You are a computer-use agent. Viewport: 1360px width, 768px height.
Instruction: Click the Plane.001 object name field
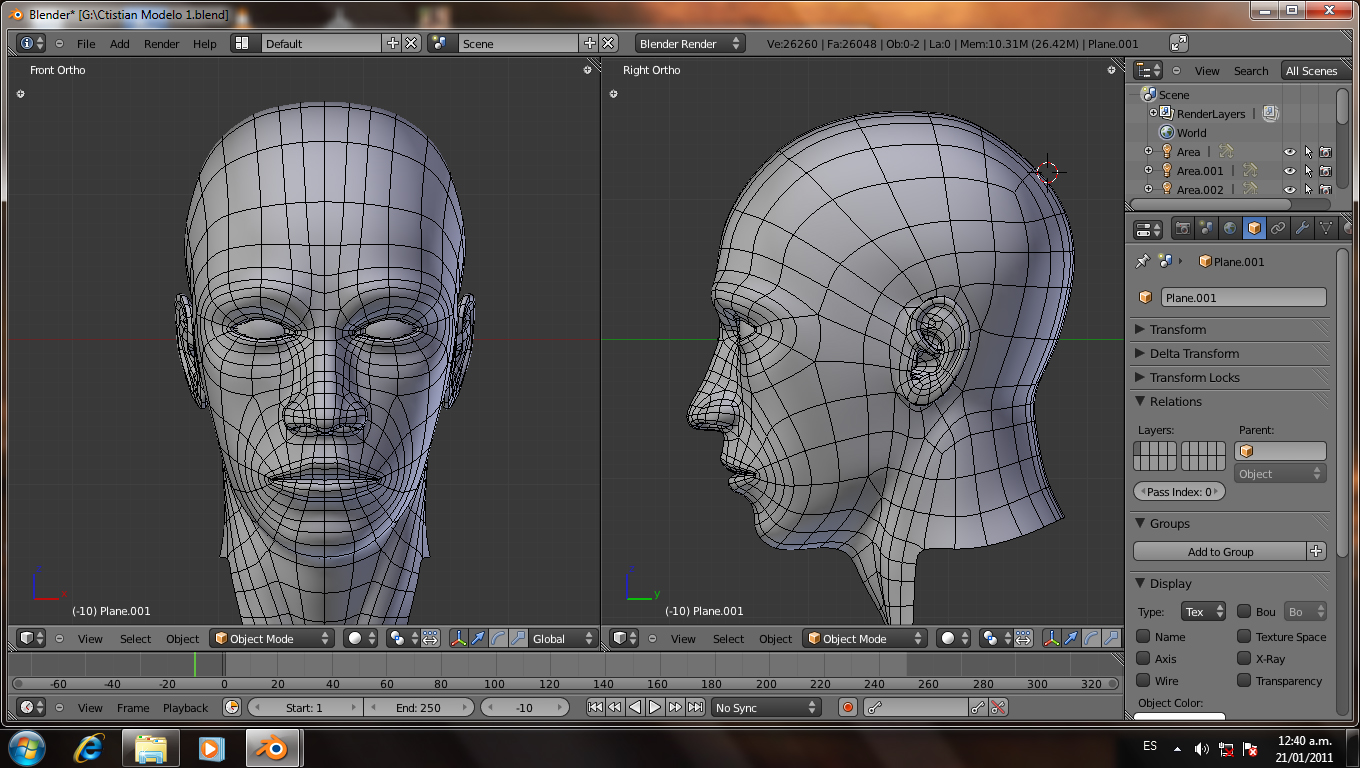pos(1243,298)
